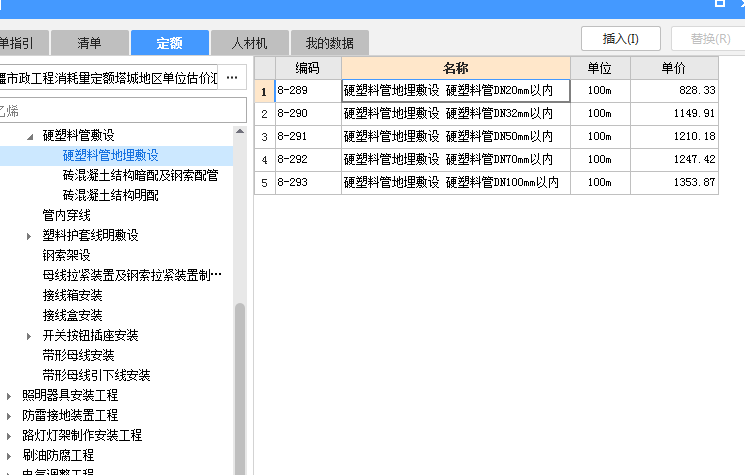This screenshot has height=475, width=745.
Task: Click the tree scrollbar up arrow
Action: 240,132
